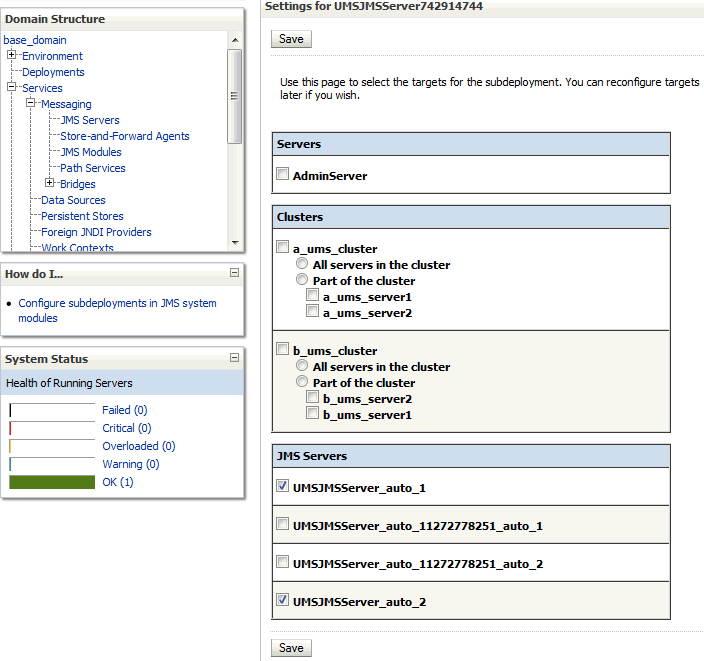The image size is (704, 661).
Task: Click the top Save button
Action: tap(291, 39)
